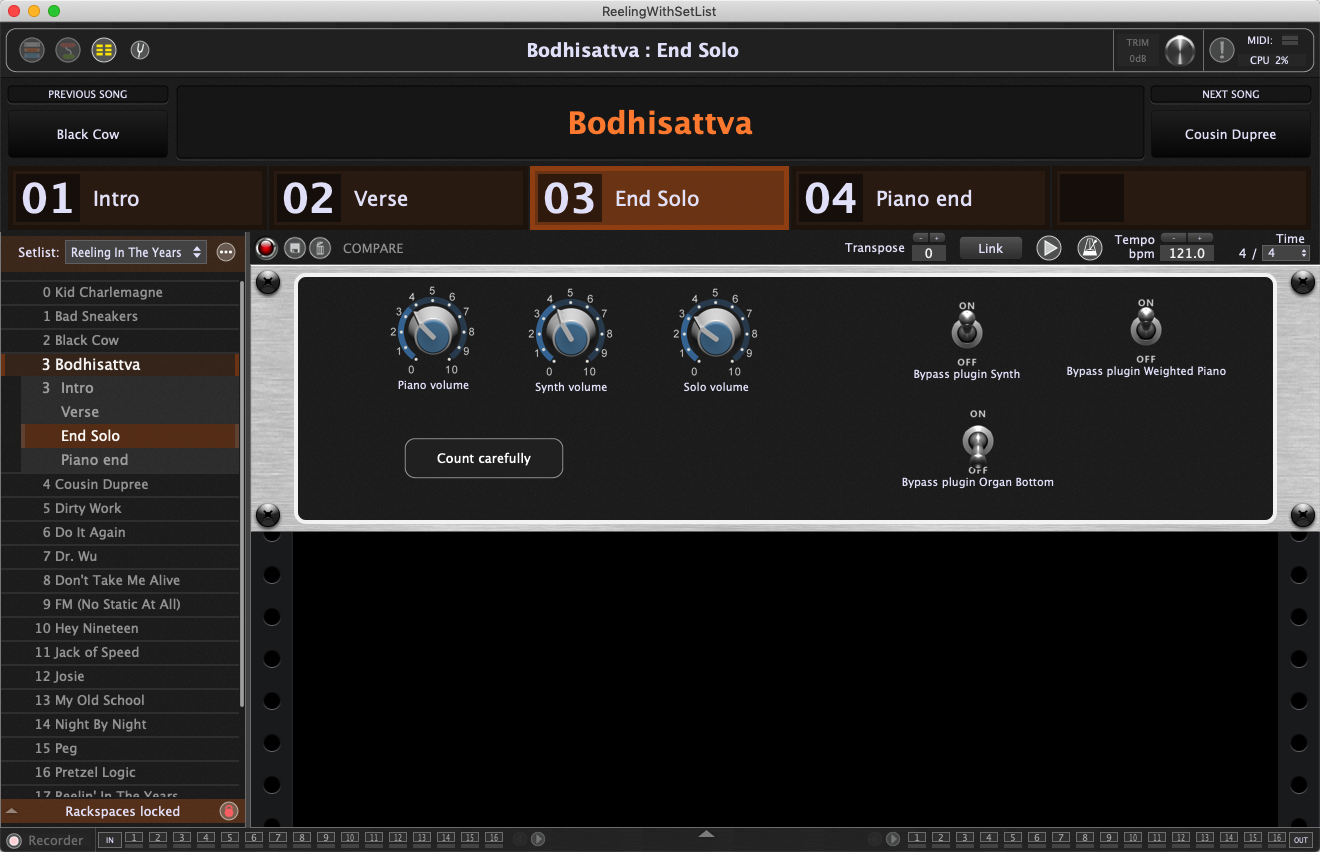Go to previous song Black Cow
1320x852 pixels.
(x=88, y=134)
